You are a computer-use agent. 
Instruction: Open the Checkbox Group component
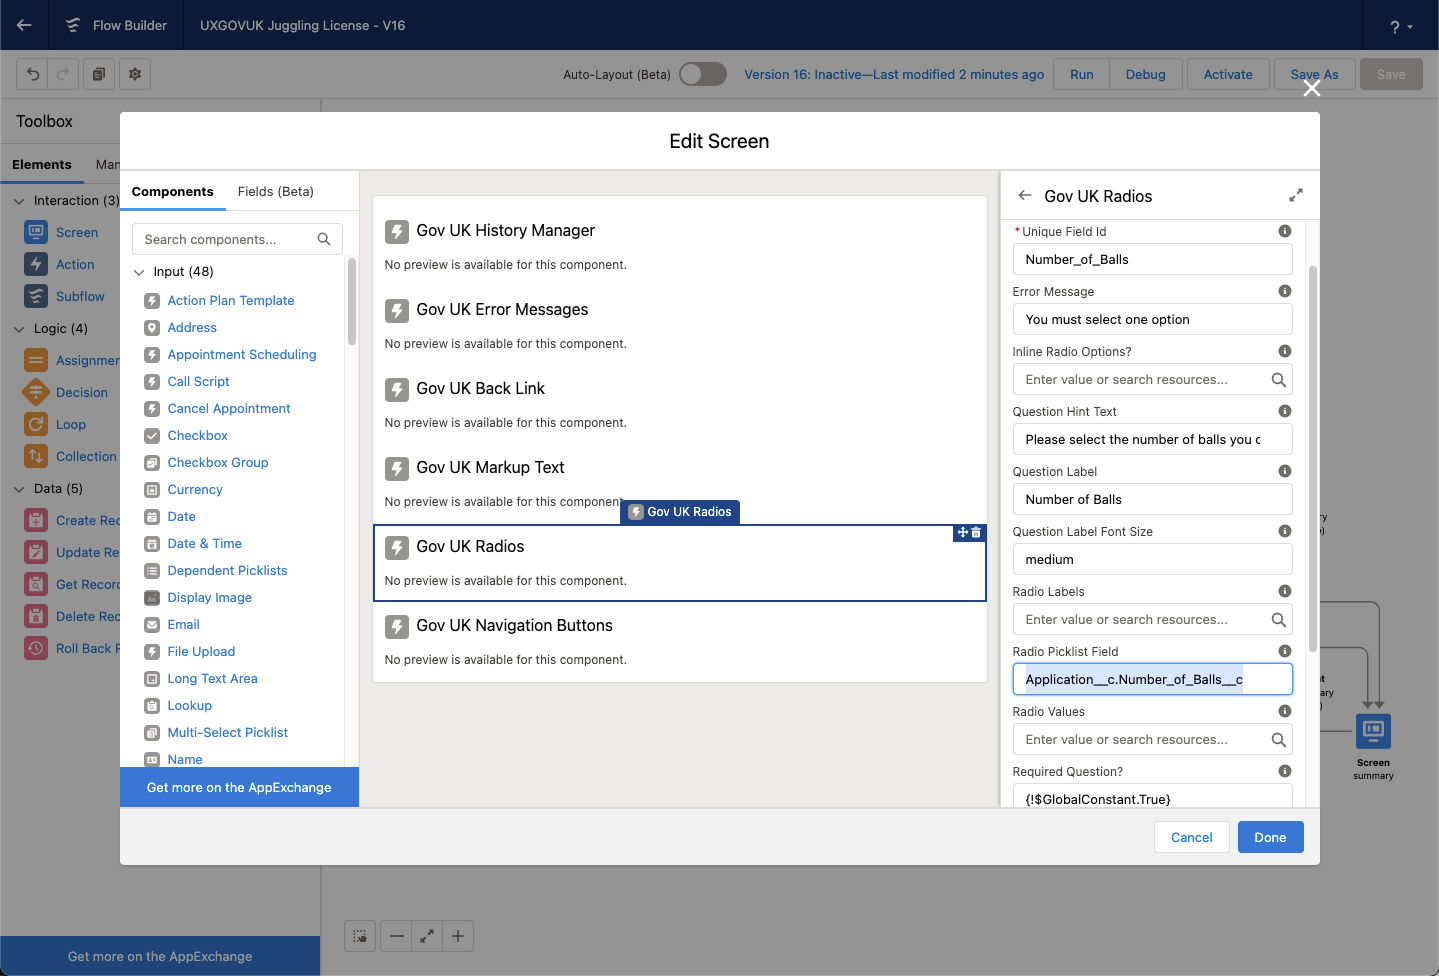click(216, 462)
